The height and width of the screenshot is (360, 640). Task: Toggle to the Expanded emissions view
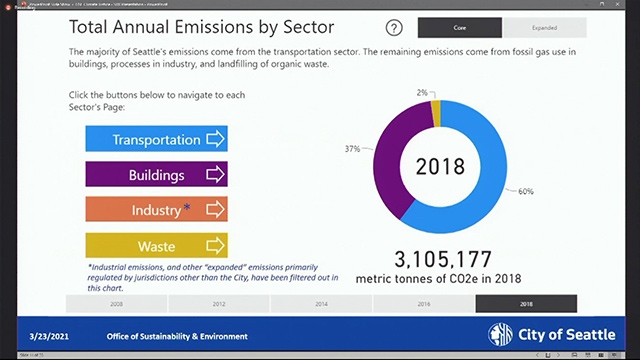[545, 28]
